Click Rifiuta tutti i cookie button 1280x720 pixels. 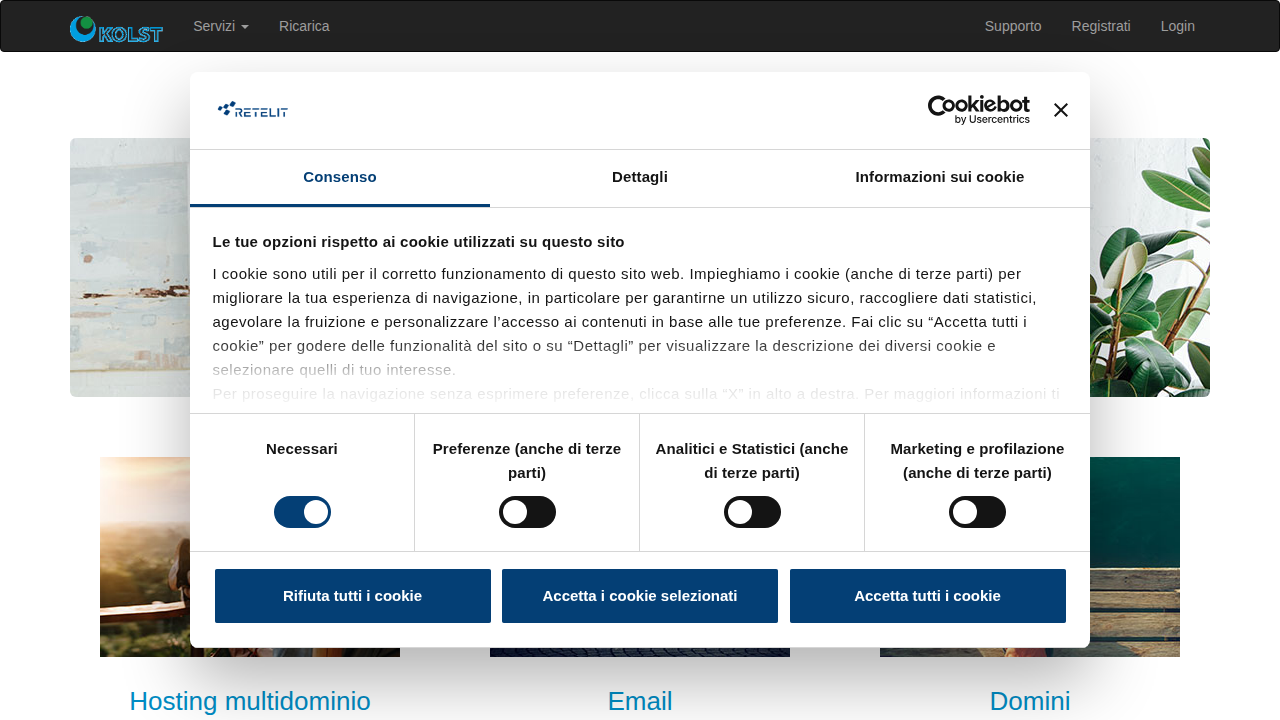[x=353, y=596]
